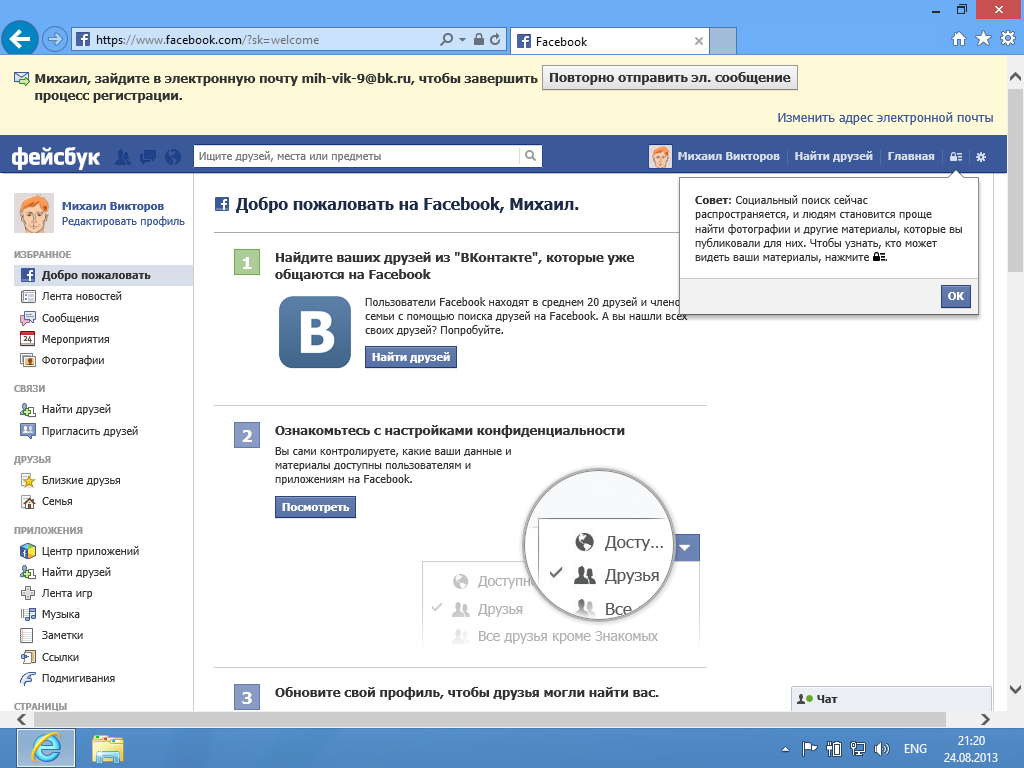Viewport: 1024px width, 768px height.
Task: Open address bar dropdown arrow
Action: pyautogui.click(x=462, y=40)
